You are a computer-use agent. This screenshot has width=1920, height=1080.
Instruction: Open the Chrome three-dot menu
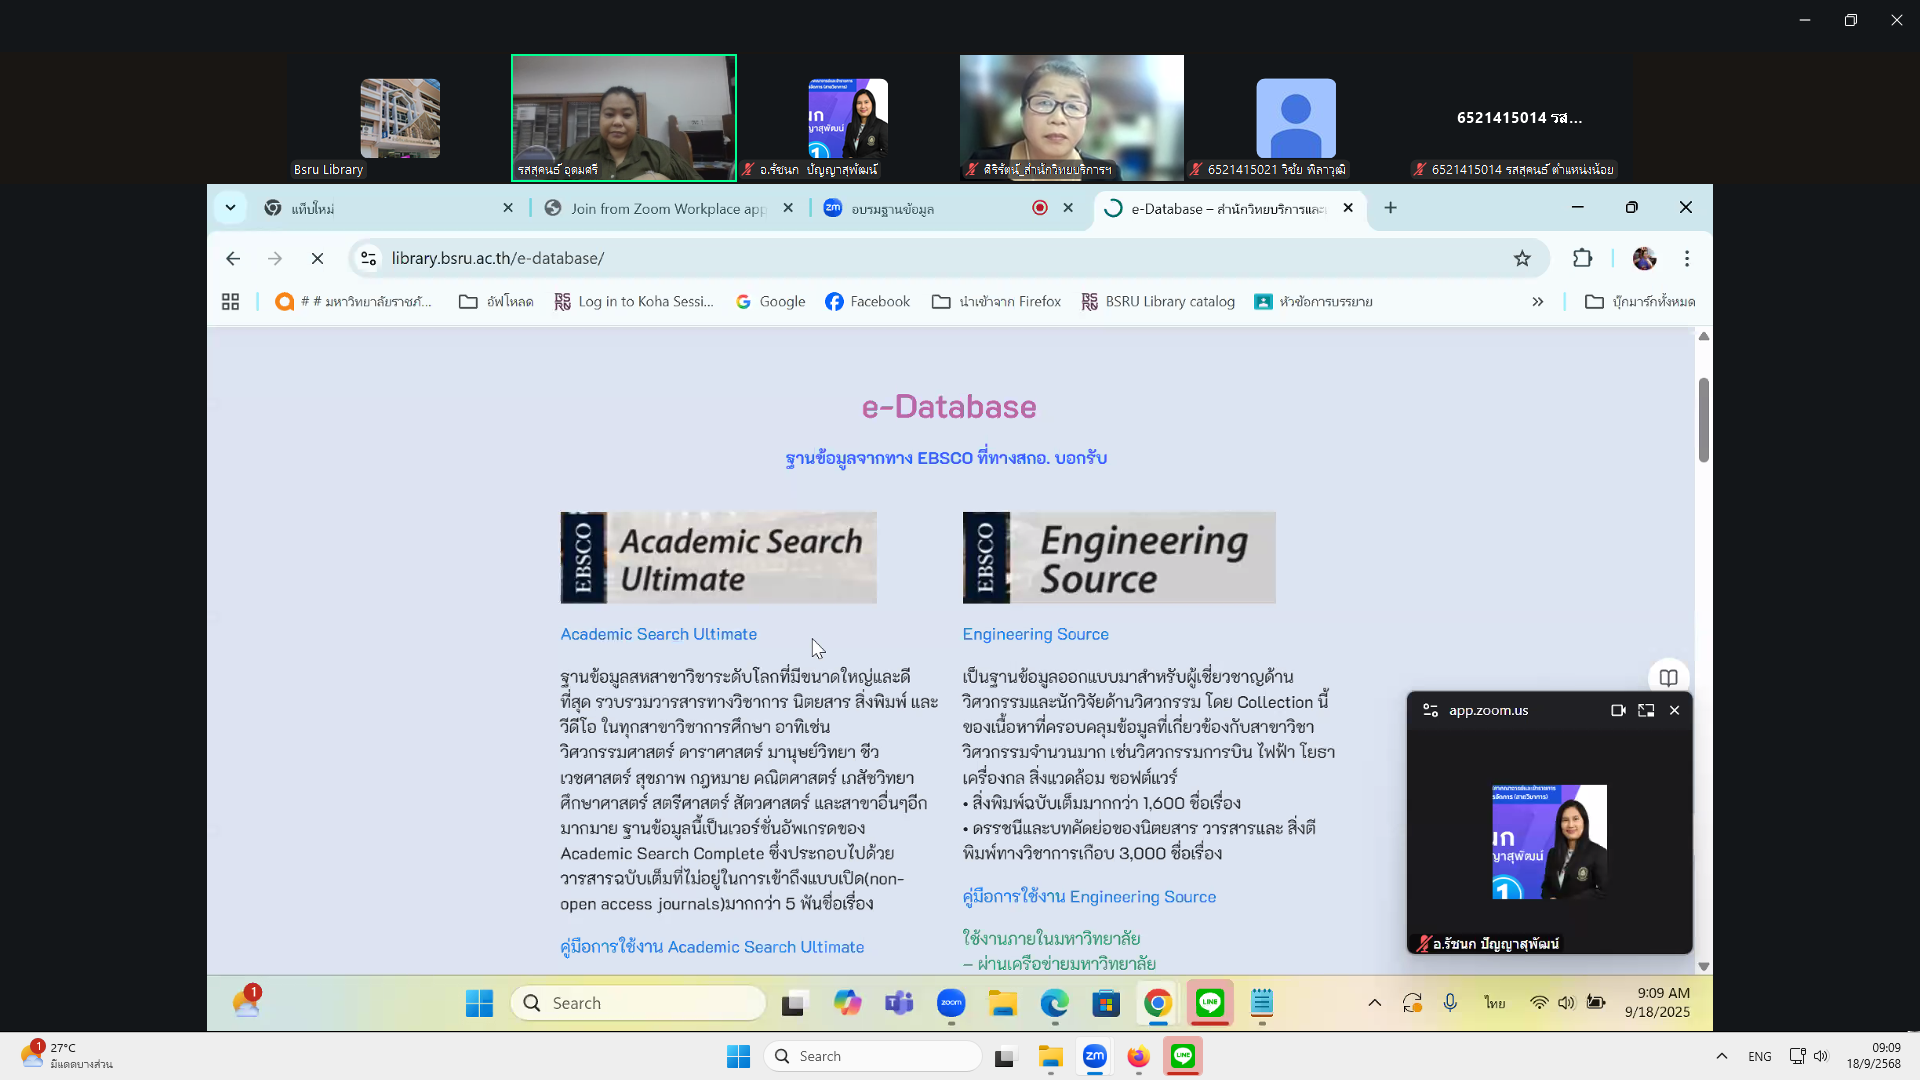1687,259
